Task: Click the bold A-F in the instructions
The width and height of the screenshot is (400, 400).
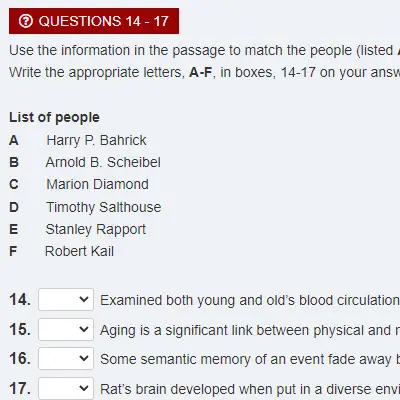Action: point(200,72)
